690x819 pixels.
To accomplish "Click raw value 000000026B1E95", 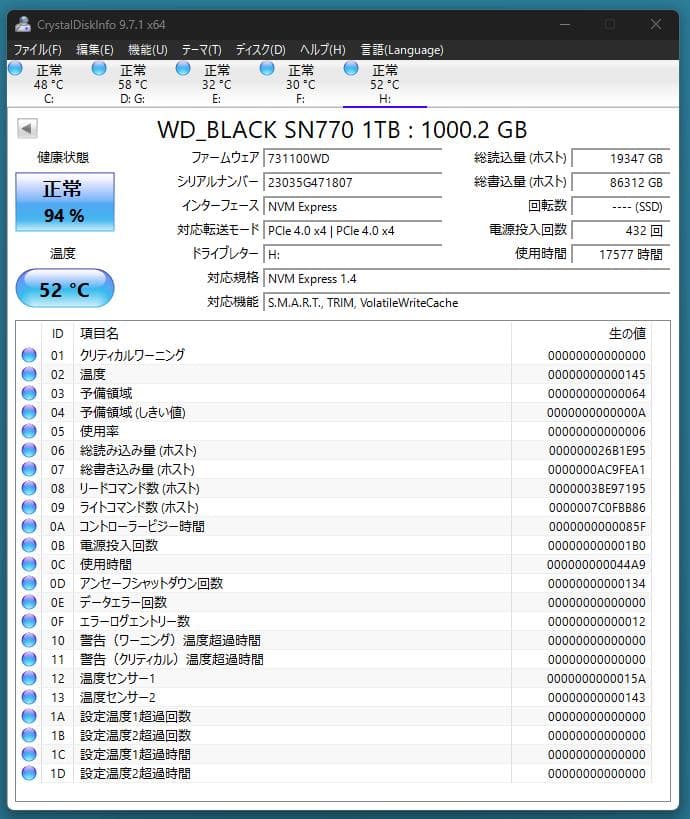I will click(x=597, y=450).
